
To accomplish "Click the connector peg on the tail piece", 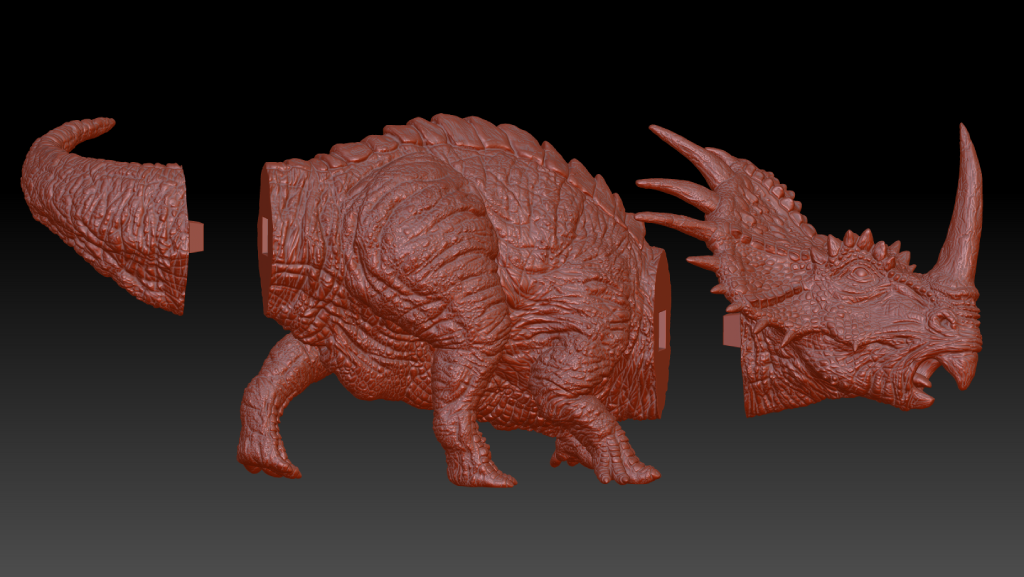I will click(x=197, y=235).
